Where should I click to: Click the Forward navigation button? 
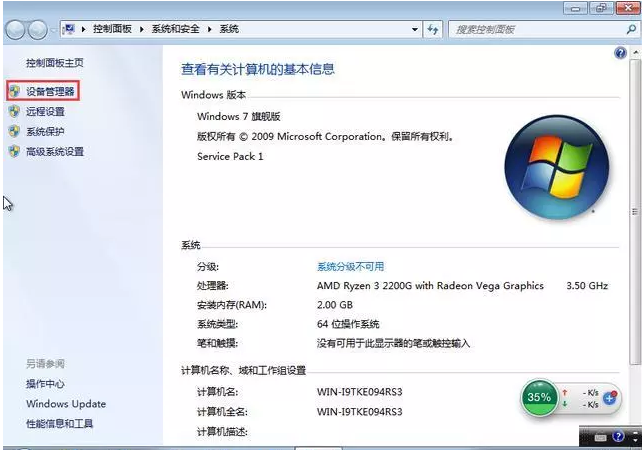coord(37,29)
